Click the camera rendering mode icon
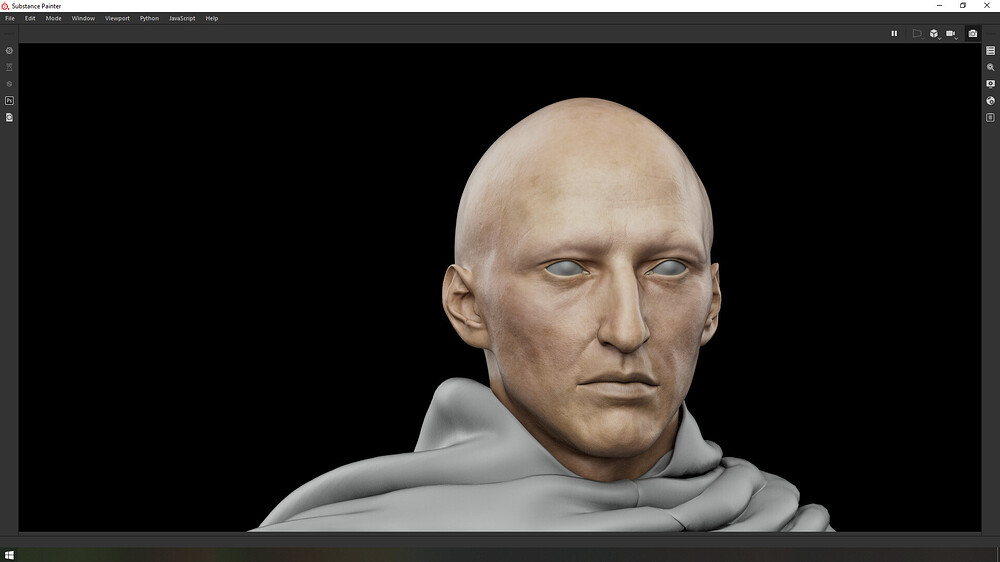 click(x=973, y=33)
